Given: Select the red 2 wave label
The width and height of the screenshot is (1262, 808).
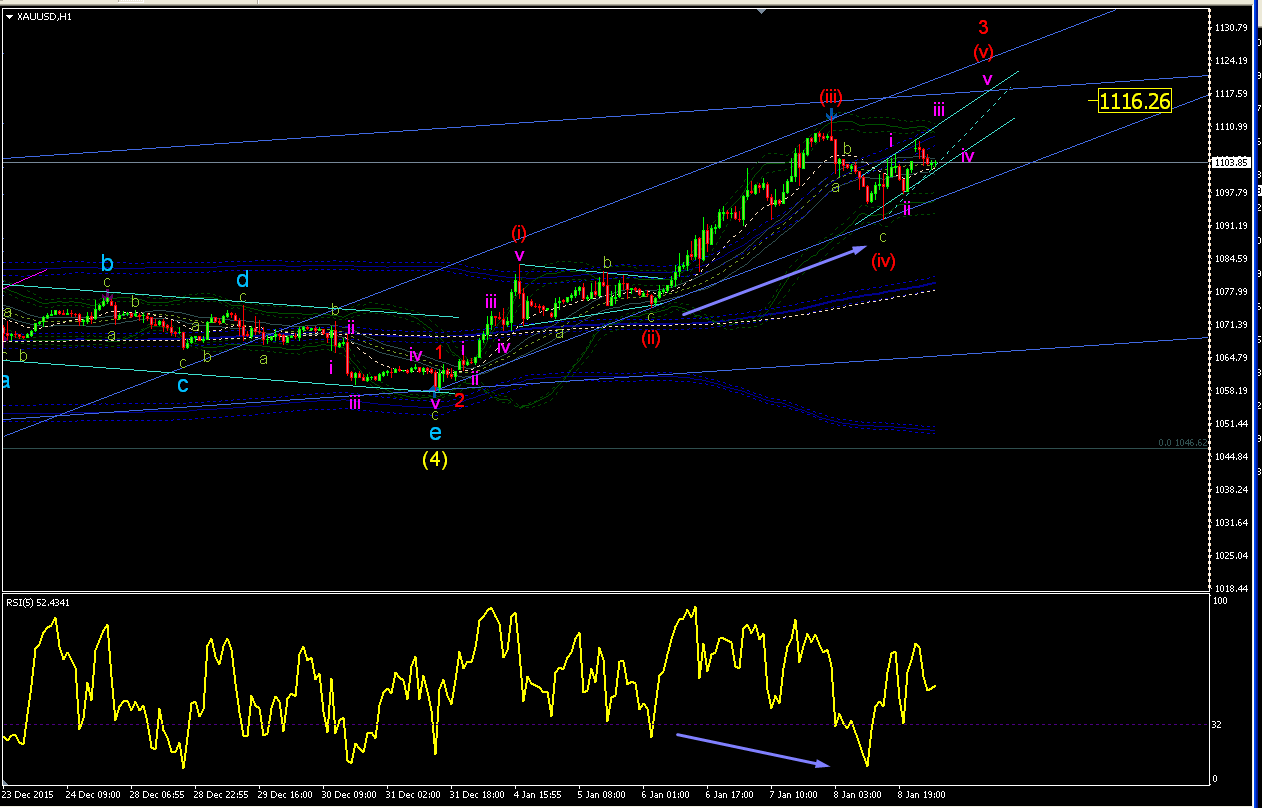Looking at the screenshot, I should [x=459, y=400].
